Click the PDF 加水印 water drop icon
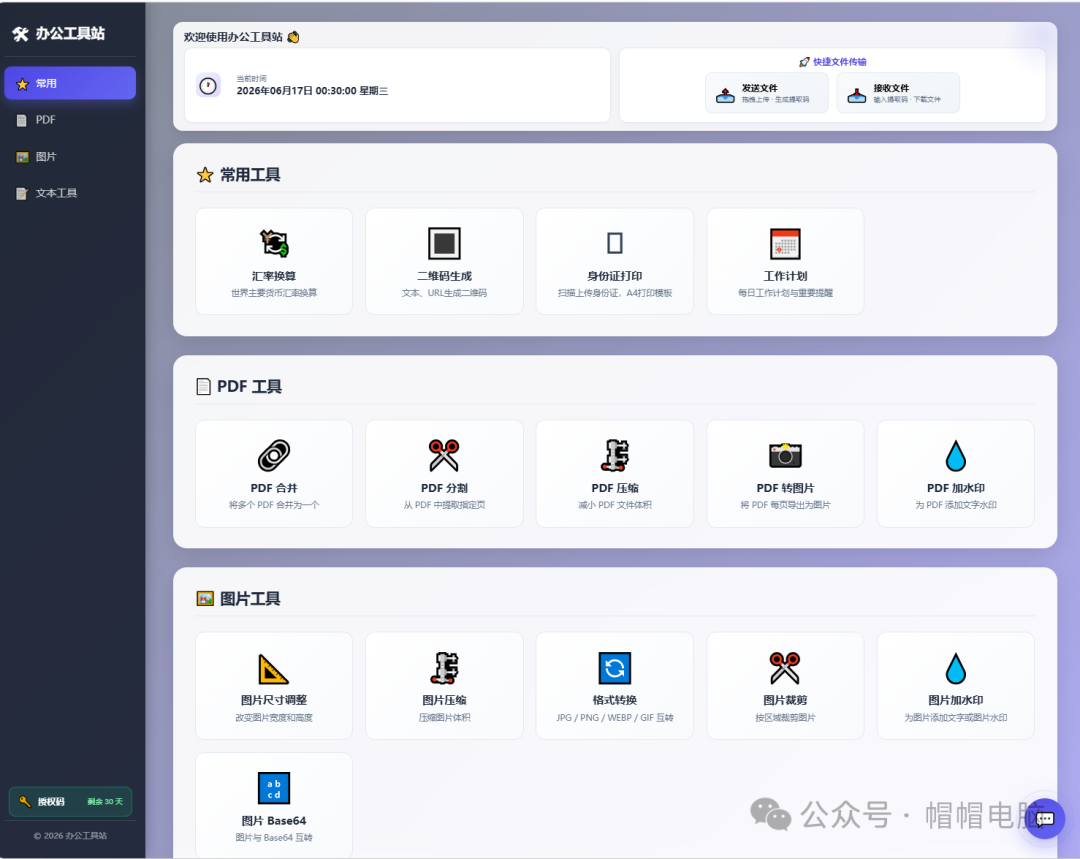Image resolution: width=1080 pixels, height=859 pixels. click(x=956, y=455)
